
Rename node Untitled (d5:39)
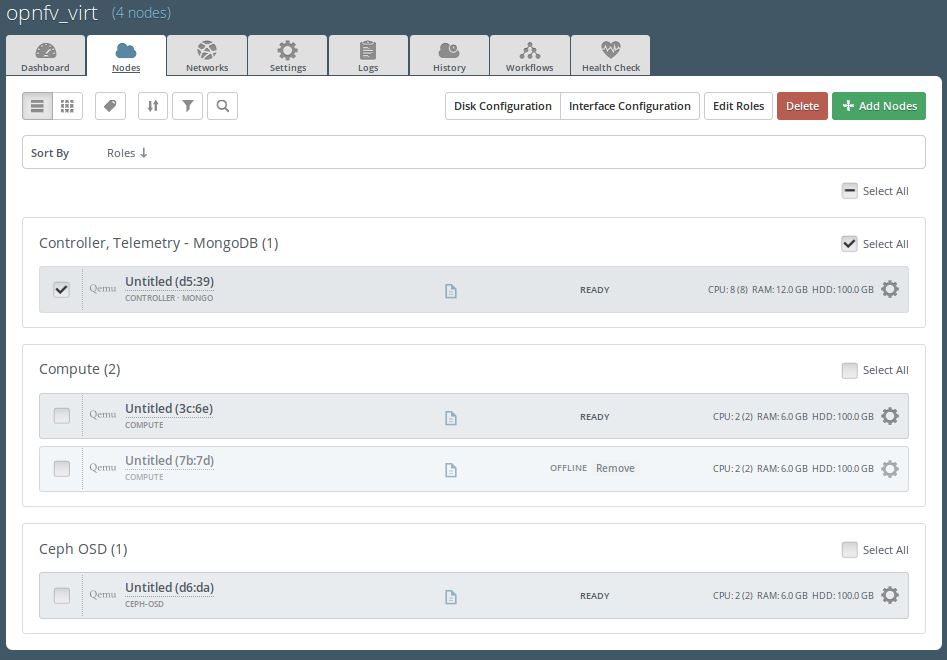click(169, 282)
